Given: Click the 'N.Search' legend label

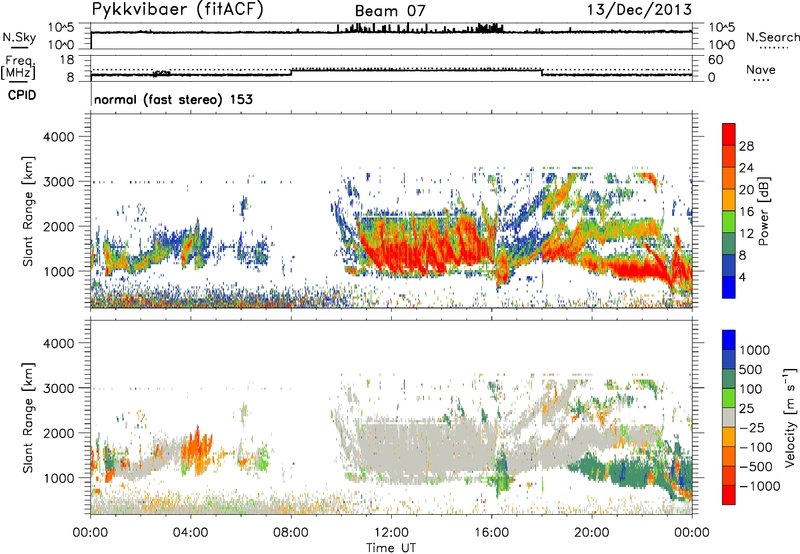Looking at the screenshot, I should [x=772, y=37].
